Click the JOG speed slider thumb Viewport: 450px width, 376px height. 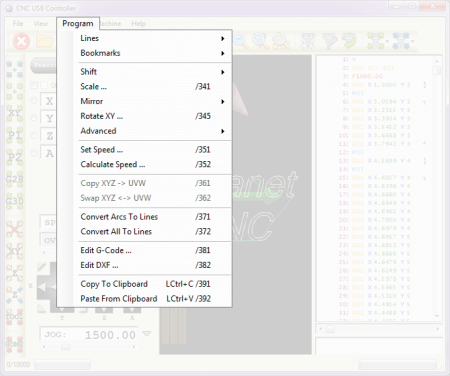[x=65, y=347]
